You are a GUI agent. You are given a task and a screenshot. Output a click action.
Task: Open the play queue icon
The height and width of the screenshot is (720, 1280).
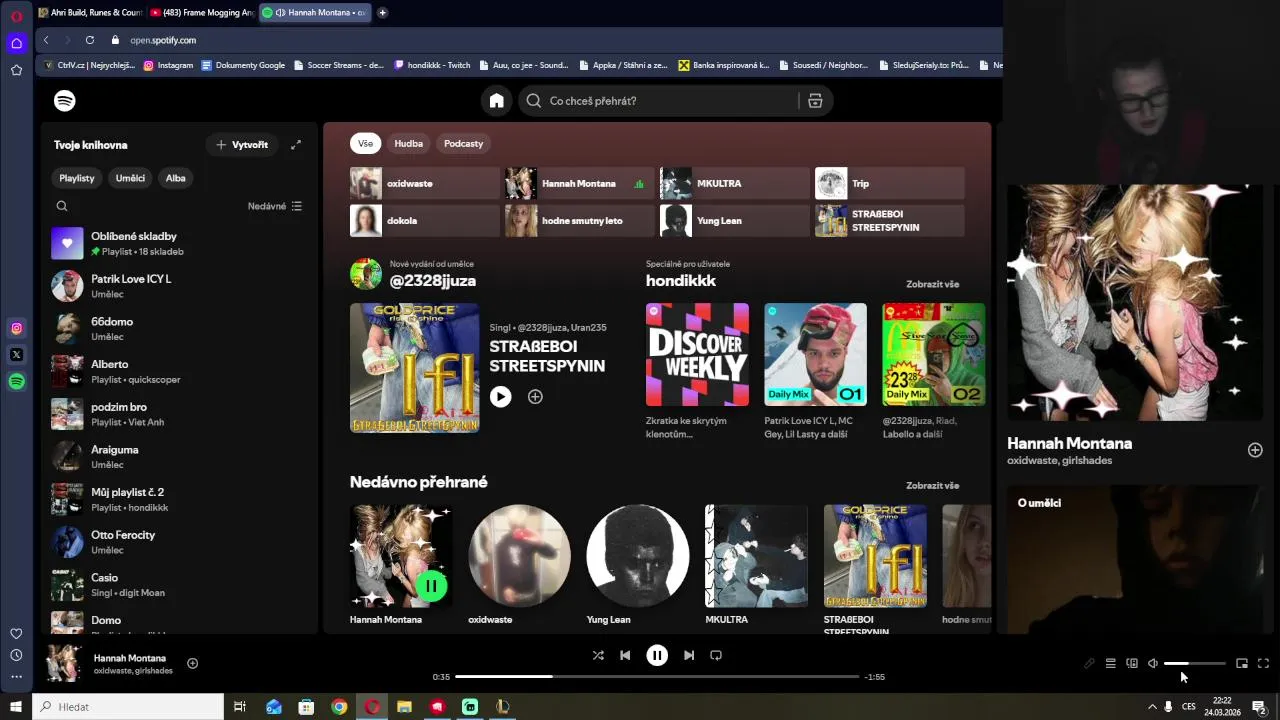(1110, 663)
